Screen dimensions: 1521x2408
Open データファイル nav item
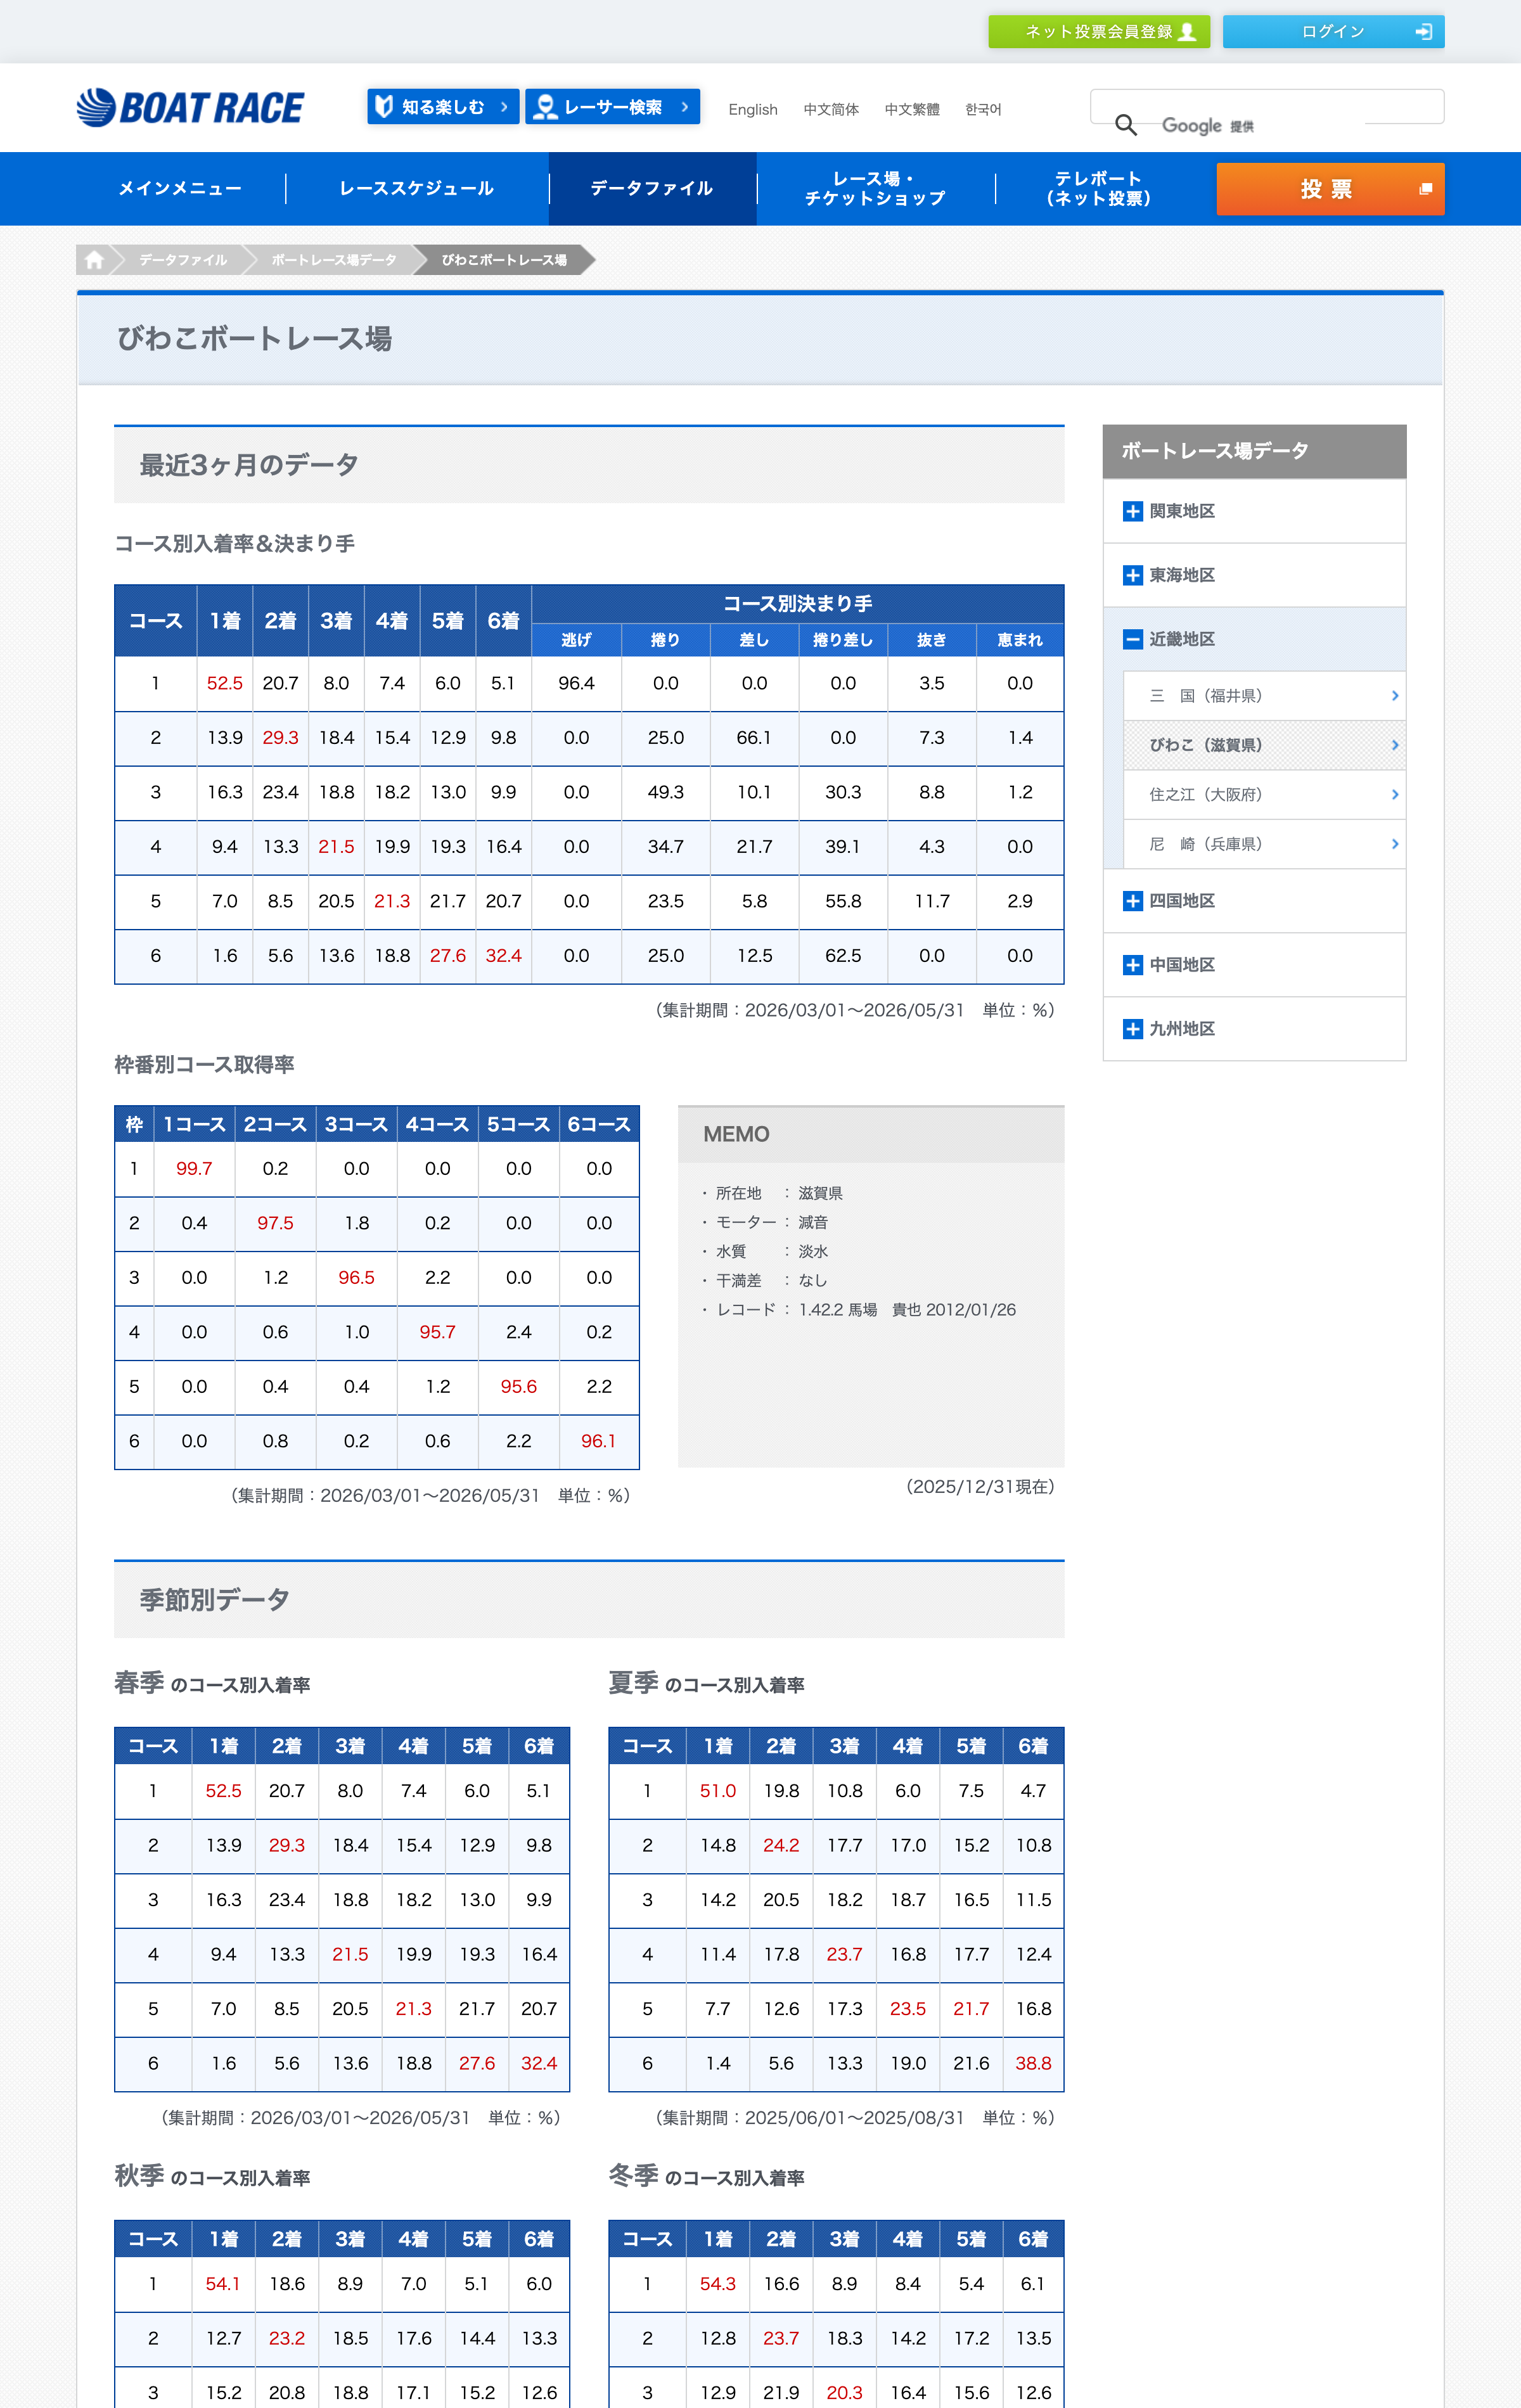click(x=652, y=189)
